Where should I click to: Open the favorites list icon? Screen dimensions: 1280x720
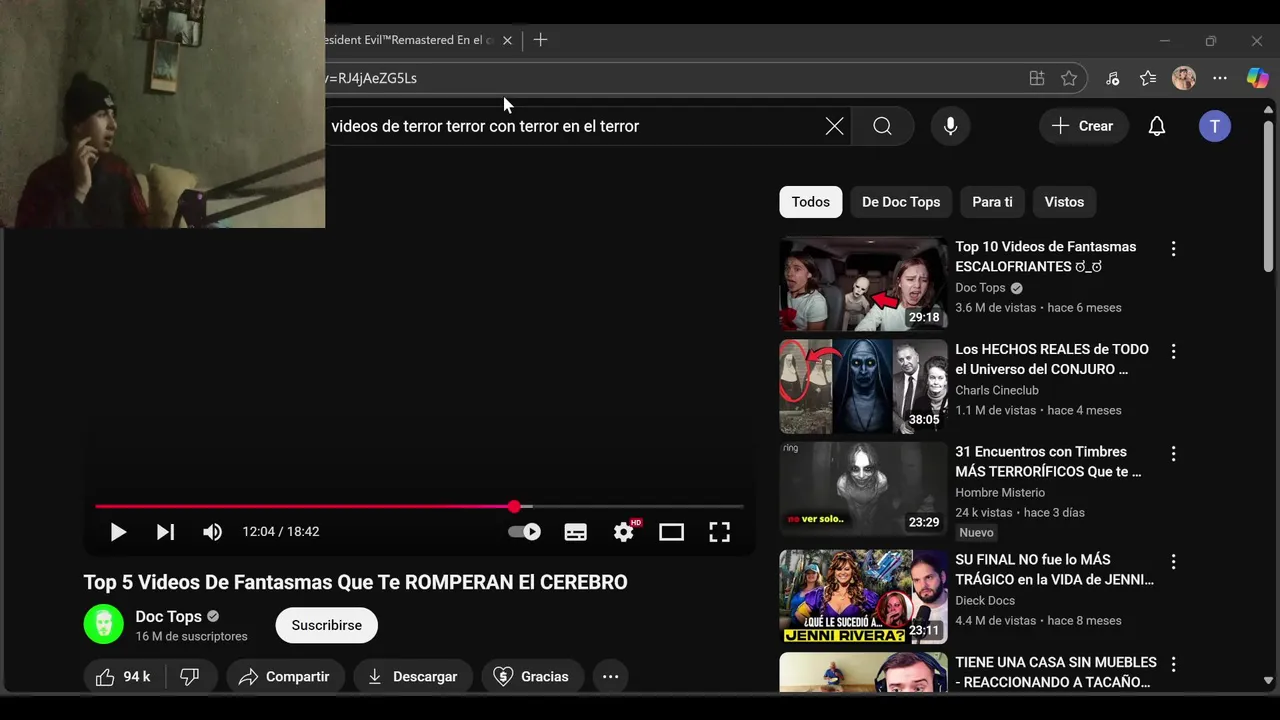point(1148,78)
